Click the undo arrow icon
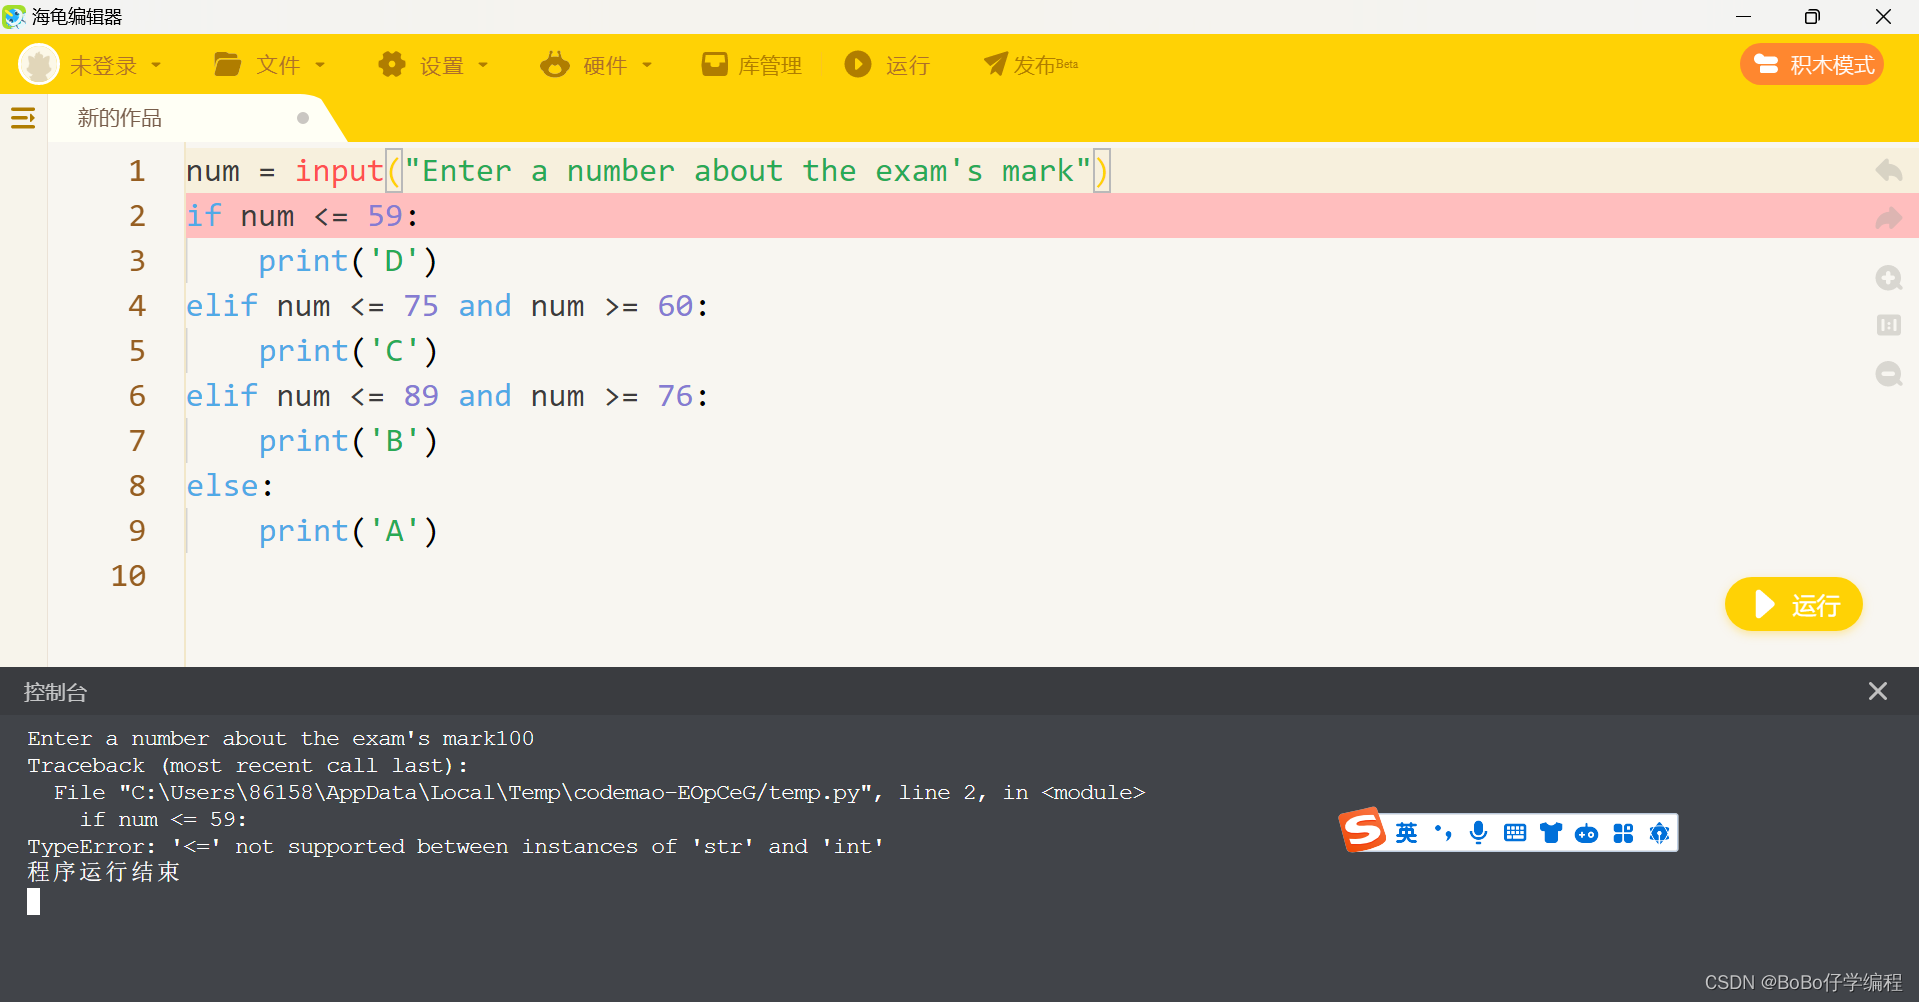Image resolution: width=1919 pixels, height=1002 pixels. [x=1888, y=170]
